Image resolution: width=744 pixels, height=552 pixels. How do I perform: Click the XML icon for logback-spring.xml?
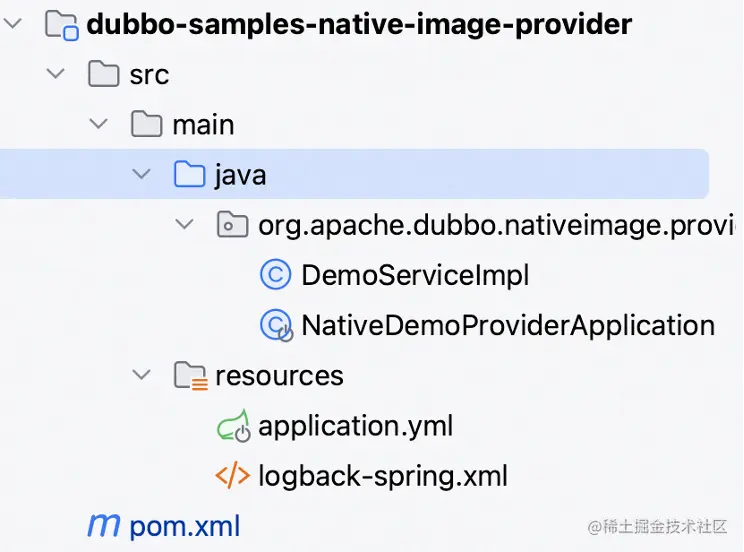[x=232, y=476]
